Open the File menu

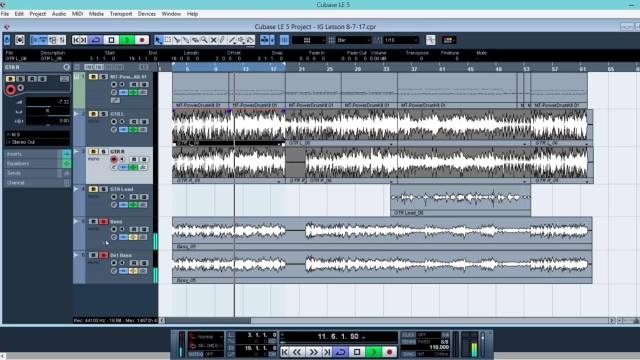[5, 14]
